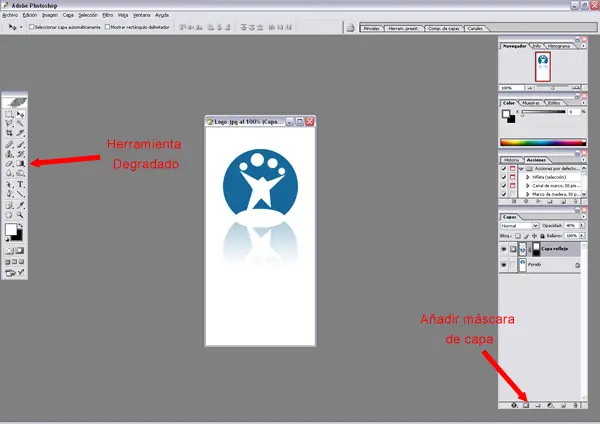
Task: Click the K grayscale slider in Color panel
Action: pos(543,112)
